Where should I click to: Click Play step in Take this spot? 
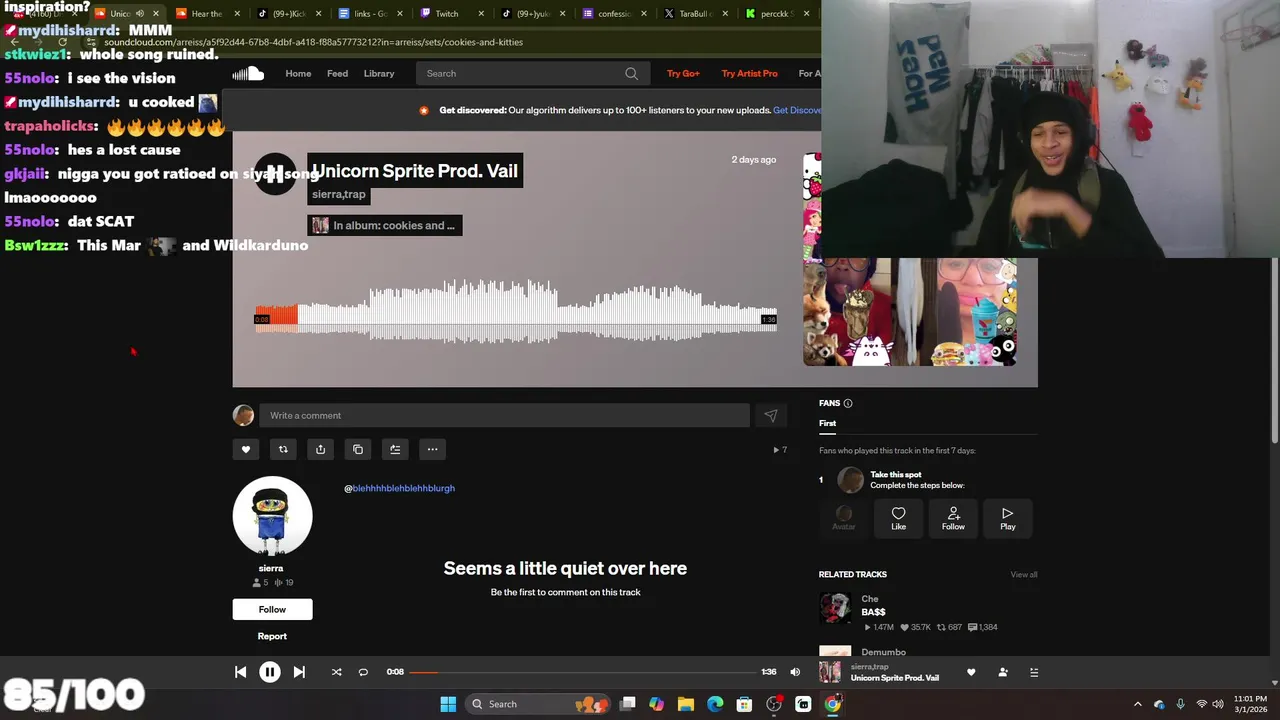(1007, 518)
